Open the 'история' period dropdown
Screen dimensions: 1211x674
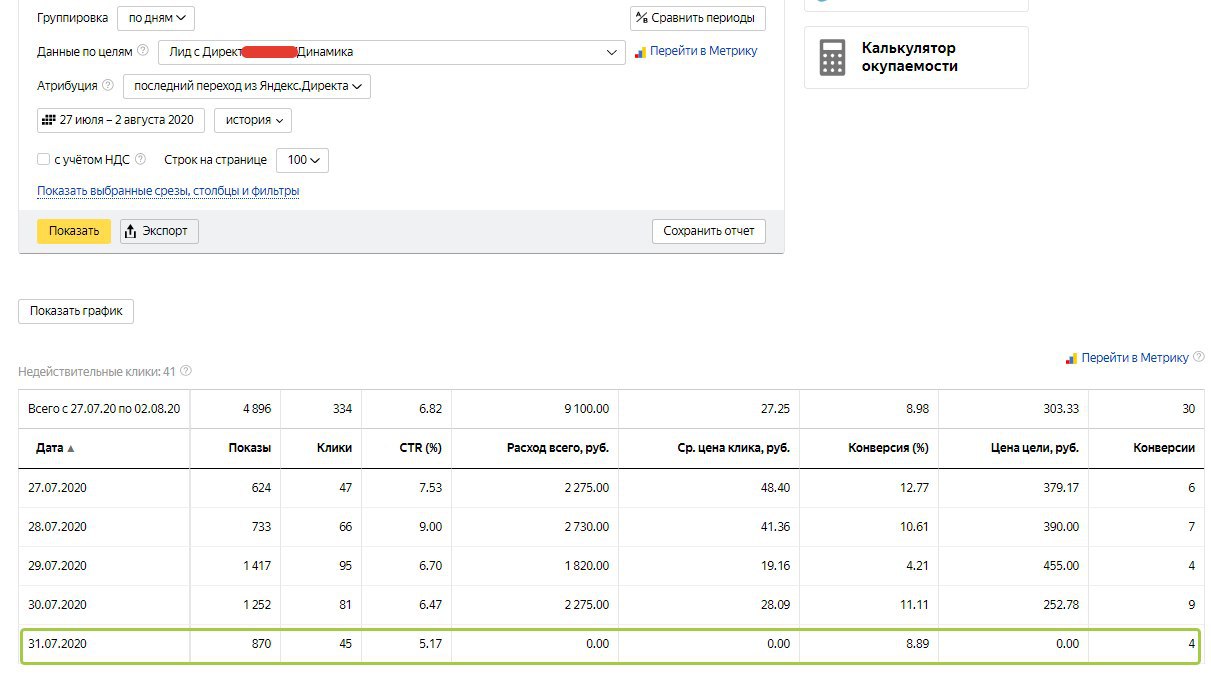[252, 120]
